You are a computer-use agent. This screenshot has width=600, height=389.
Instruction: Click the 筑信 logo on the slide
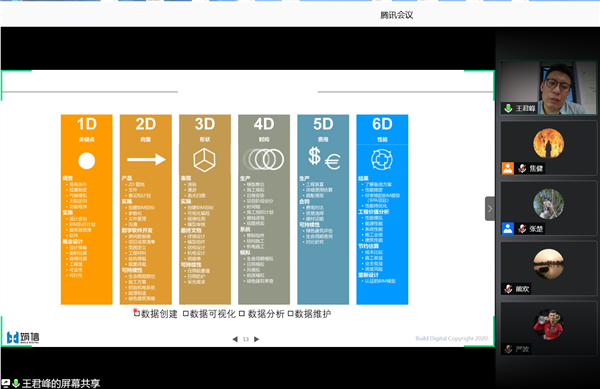23,337
